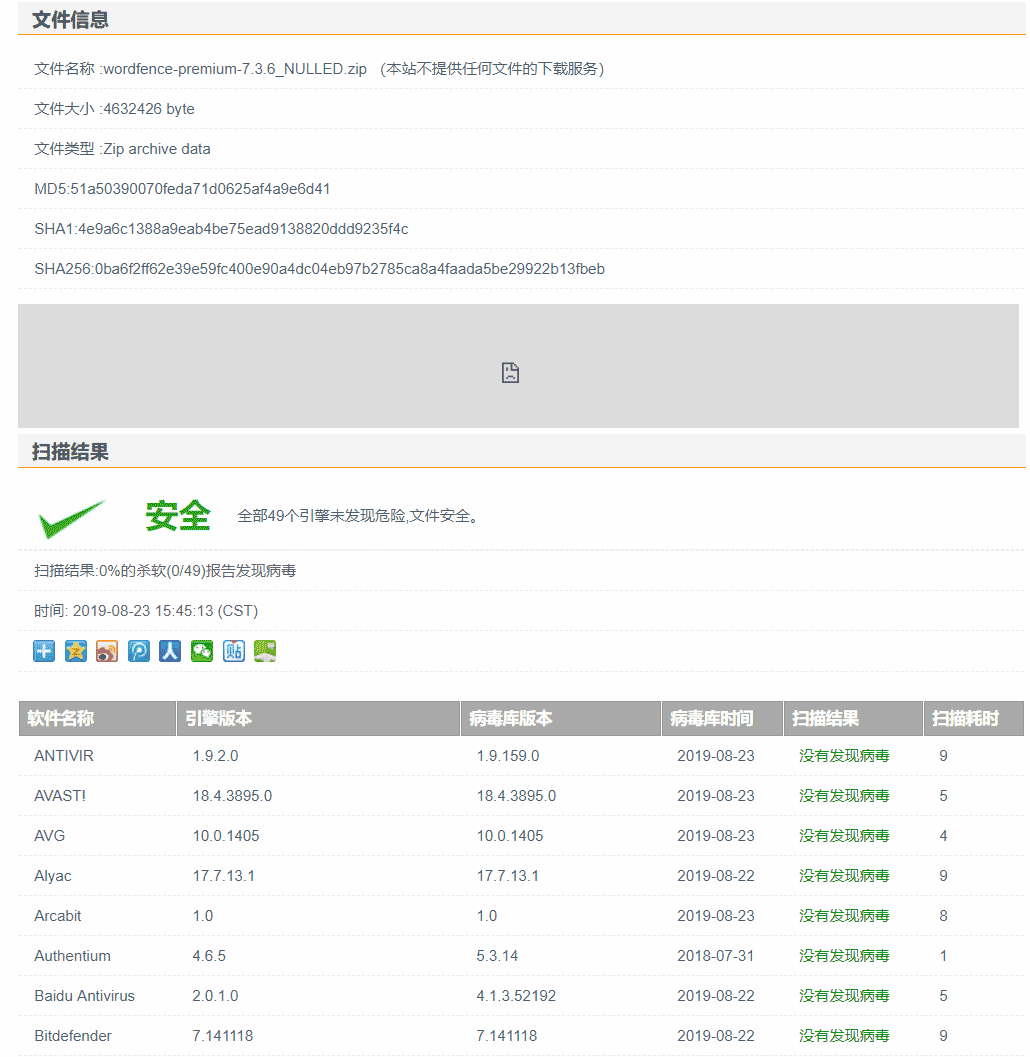The height and width of the screenshot is (1057, 1030).
Task: Click the Bitdefender engine name
Action: (73, 1036)
